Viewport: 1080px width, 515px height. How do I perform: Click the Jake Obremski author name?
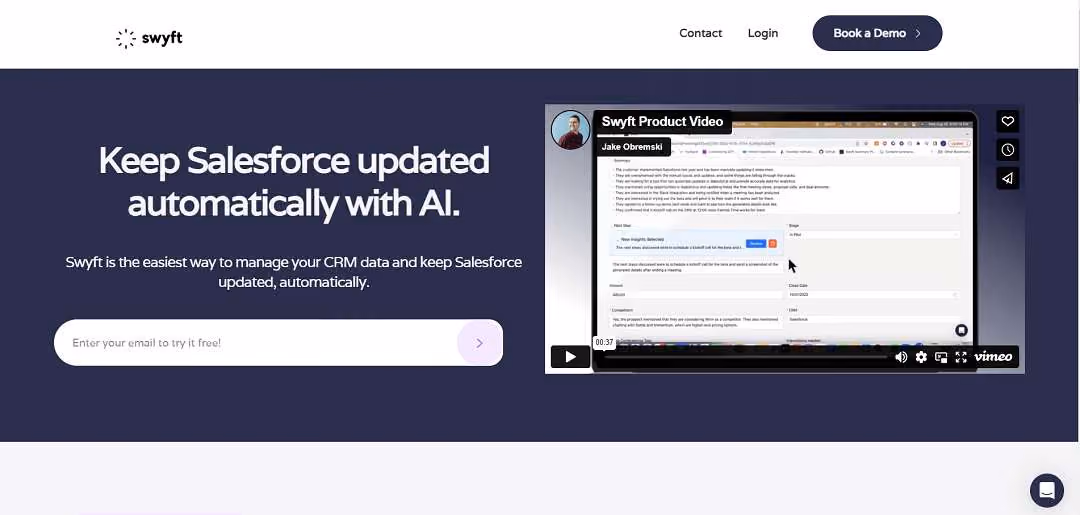[631, 147]
